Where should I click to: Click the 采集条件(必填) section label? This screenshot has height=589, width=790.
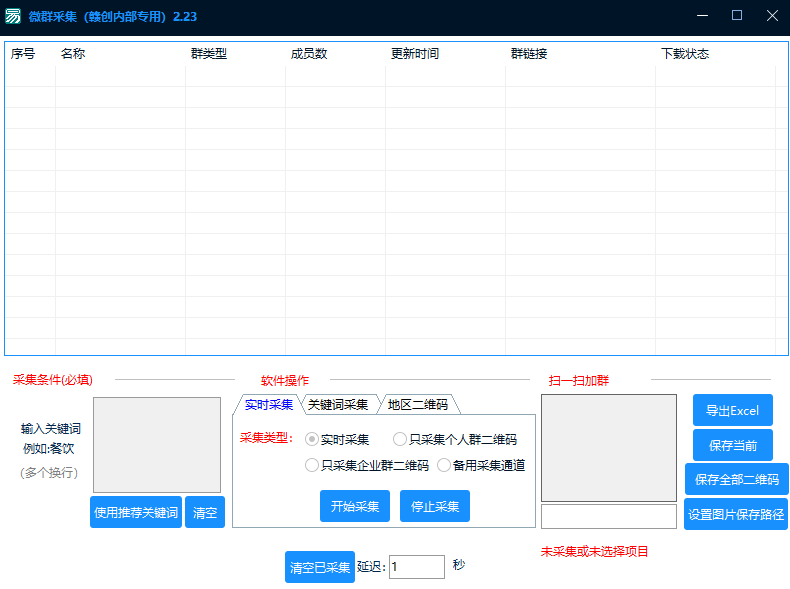coord(53,380)
